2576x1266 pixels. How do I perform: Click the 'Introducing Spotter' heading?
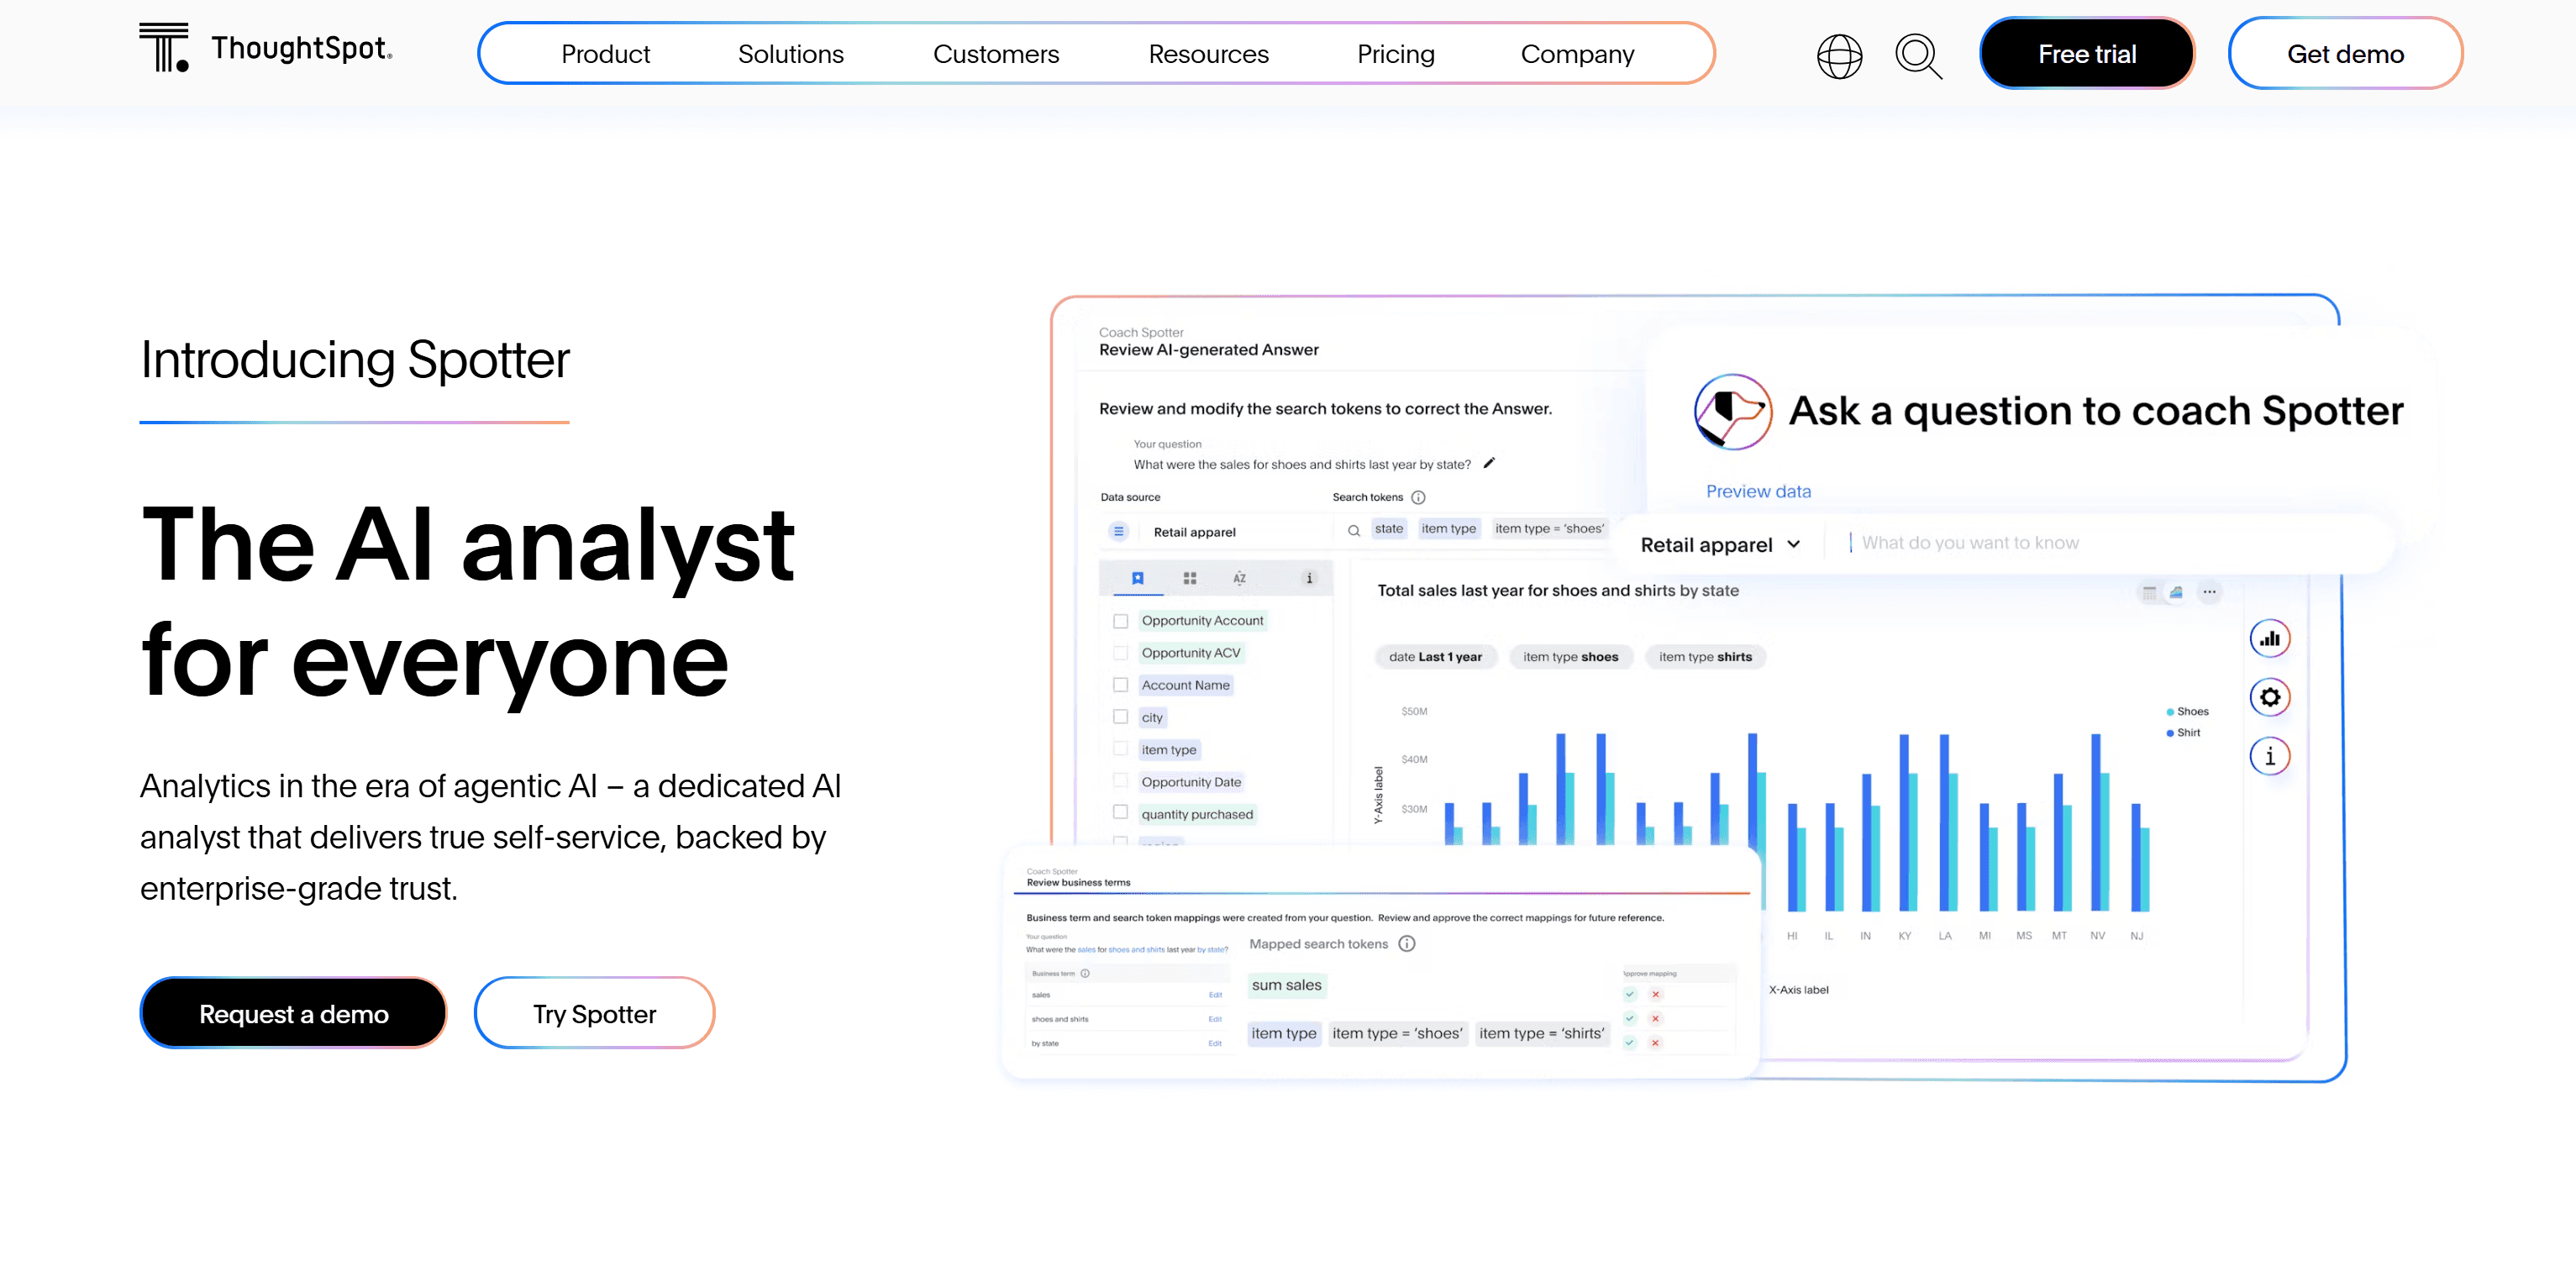(355, 359)
